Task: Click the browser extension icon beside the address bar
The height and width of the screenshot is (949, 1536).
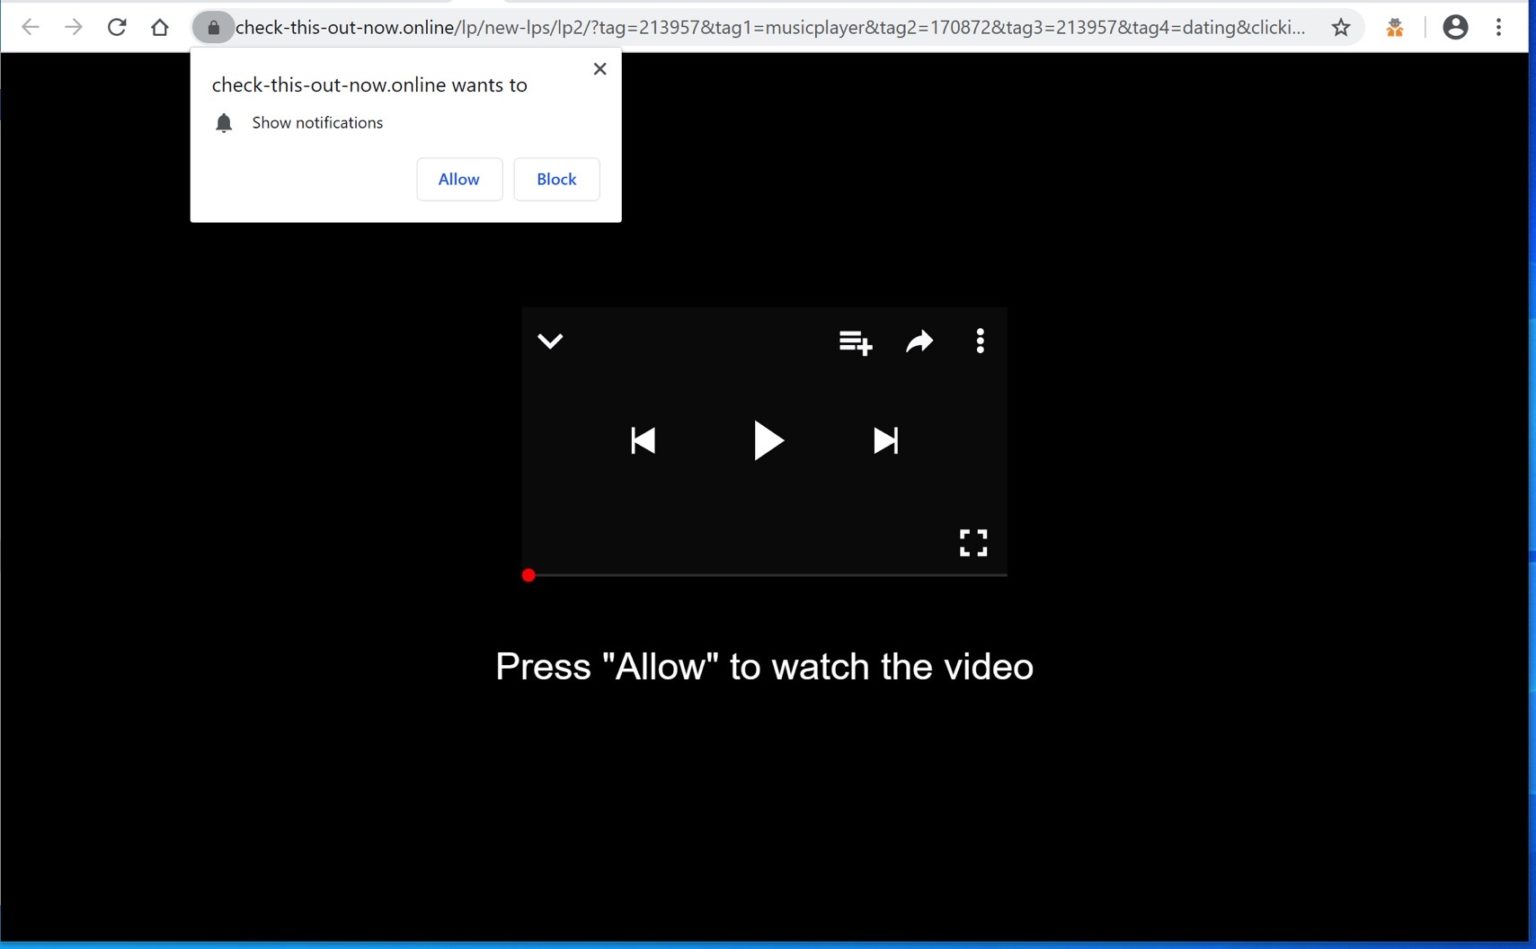Action: (1394, 27)
